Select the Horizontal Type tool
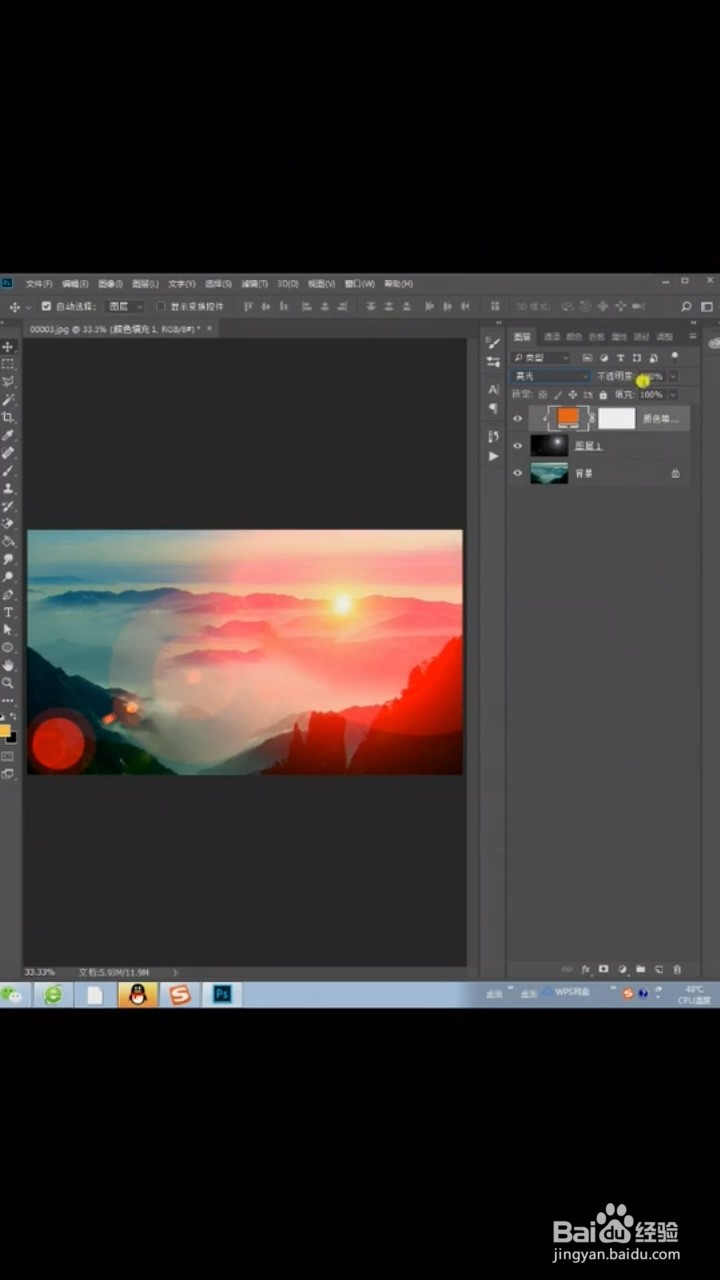This screenshot has width=720, height=1280. click(x=8, y=612)
